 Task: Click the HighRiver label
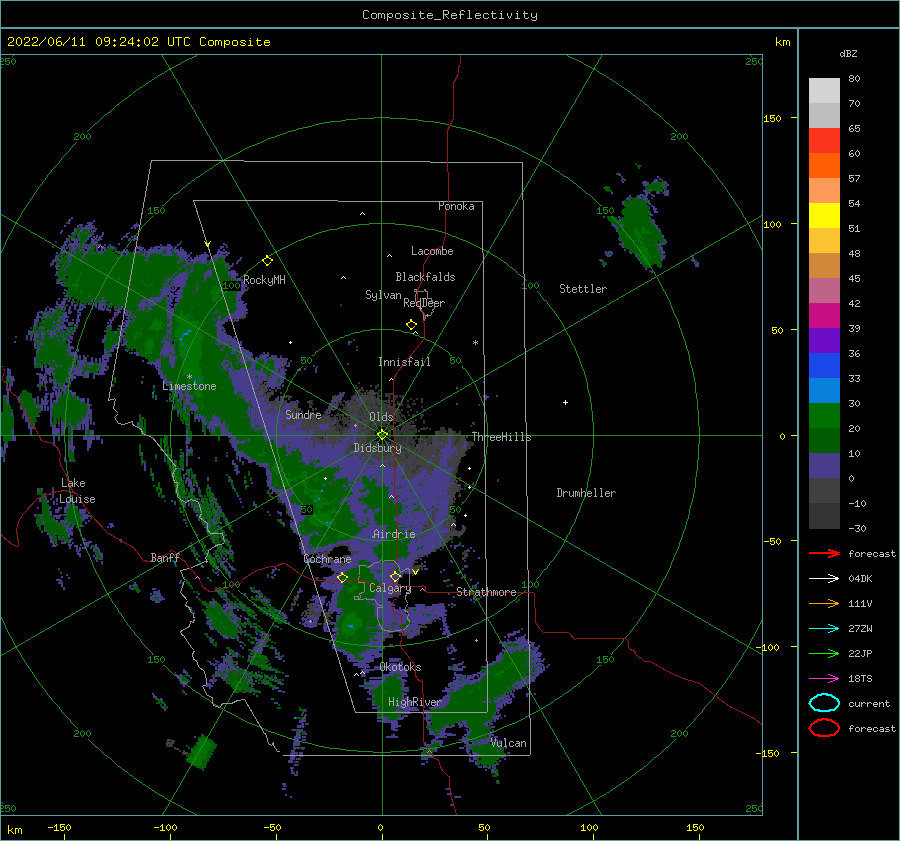click(414, 702)
